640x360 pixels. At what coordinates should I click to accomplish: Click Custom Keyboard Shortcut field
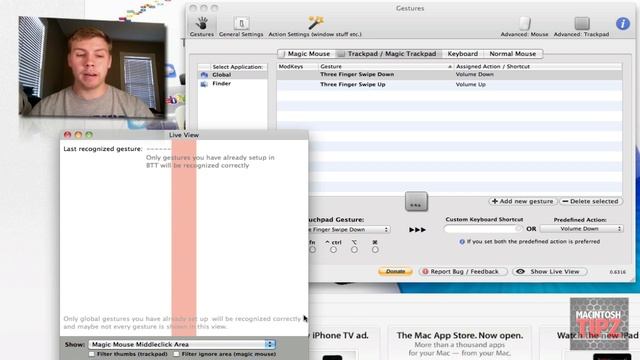(483, 229)
